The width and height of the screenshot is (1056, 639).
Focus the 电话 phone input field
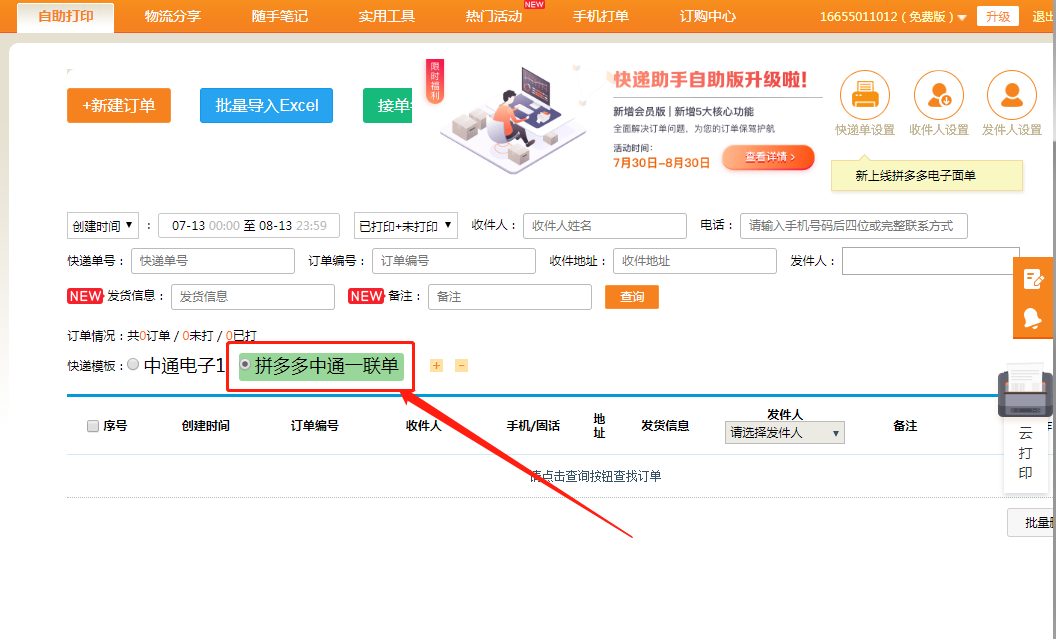(x=853, y=226)
